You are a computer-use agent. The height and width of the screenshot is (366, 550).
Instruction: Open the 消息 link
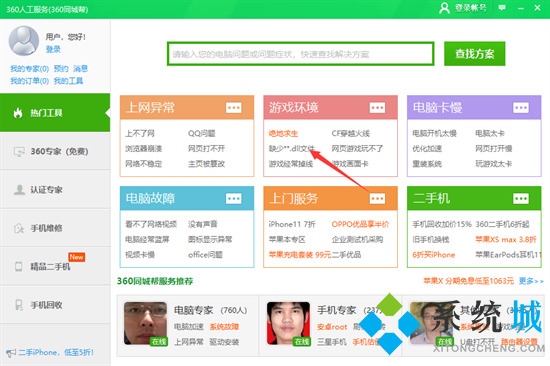80,69
